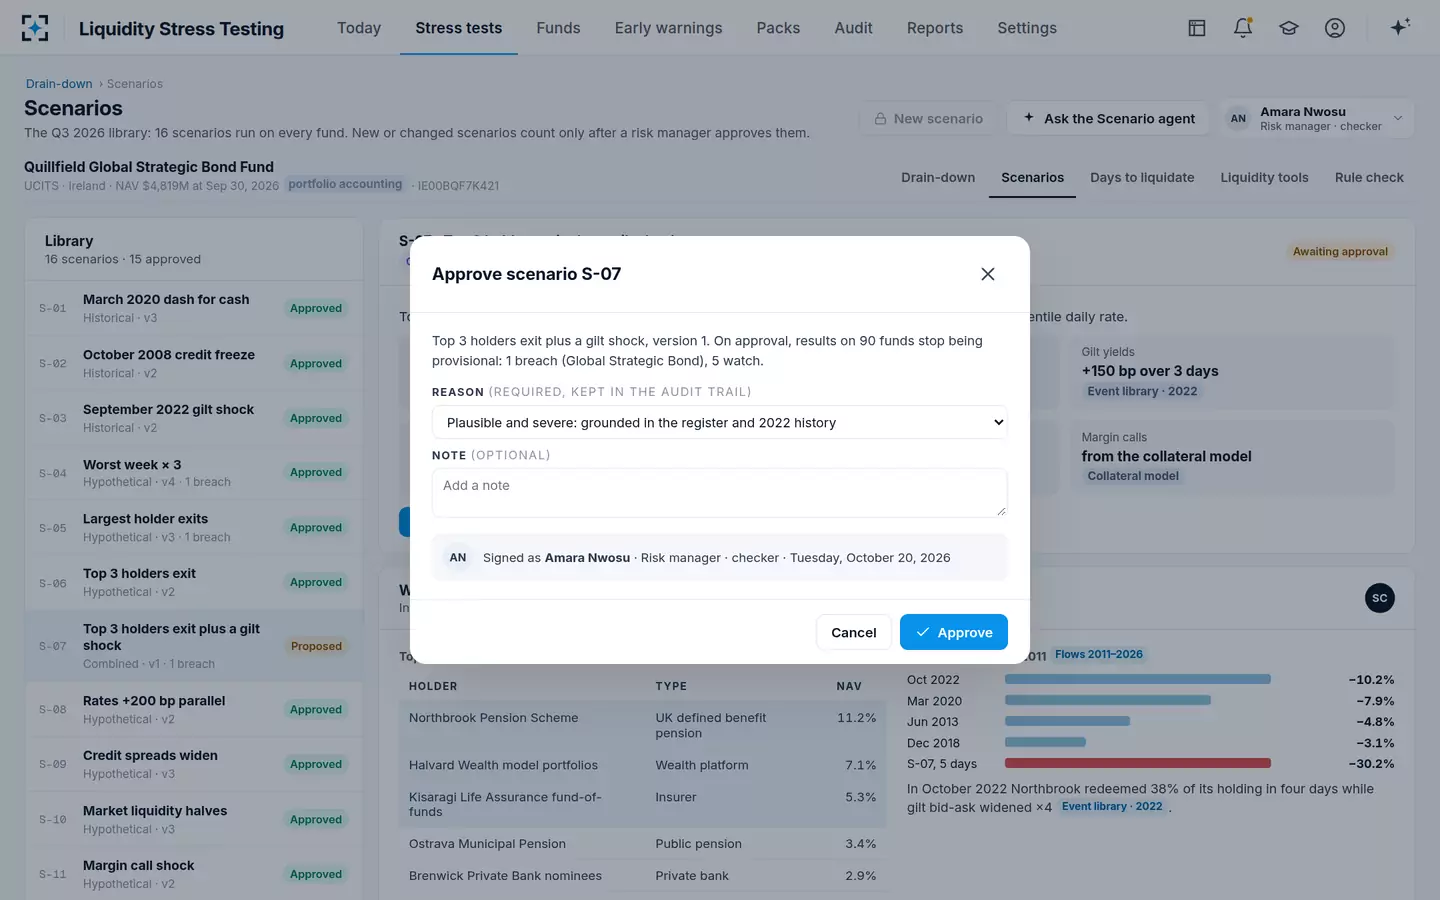Switch to the Liquidity tools tab

(x=1264, y=177)
